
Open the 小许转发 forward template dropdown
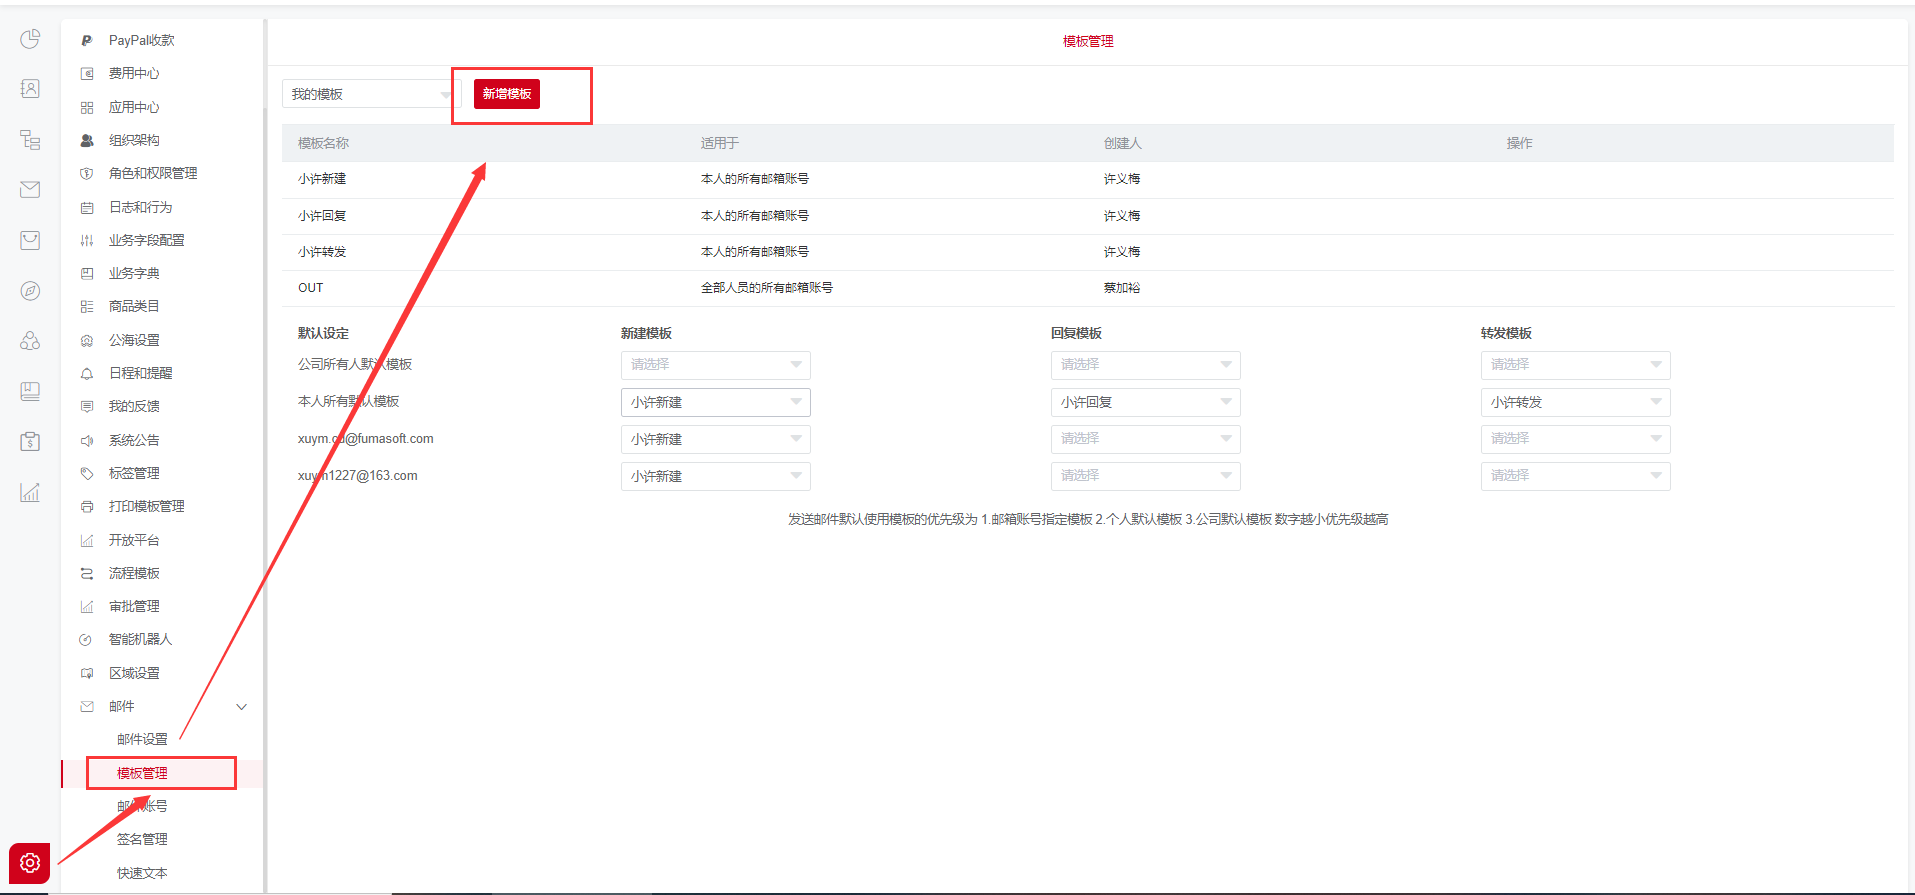tap(1575, 402)
